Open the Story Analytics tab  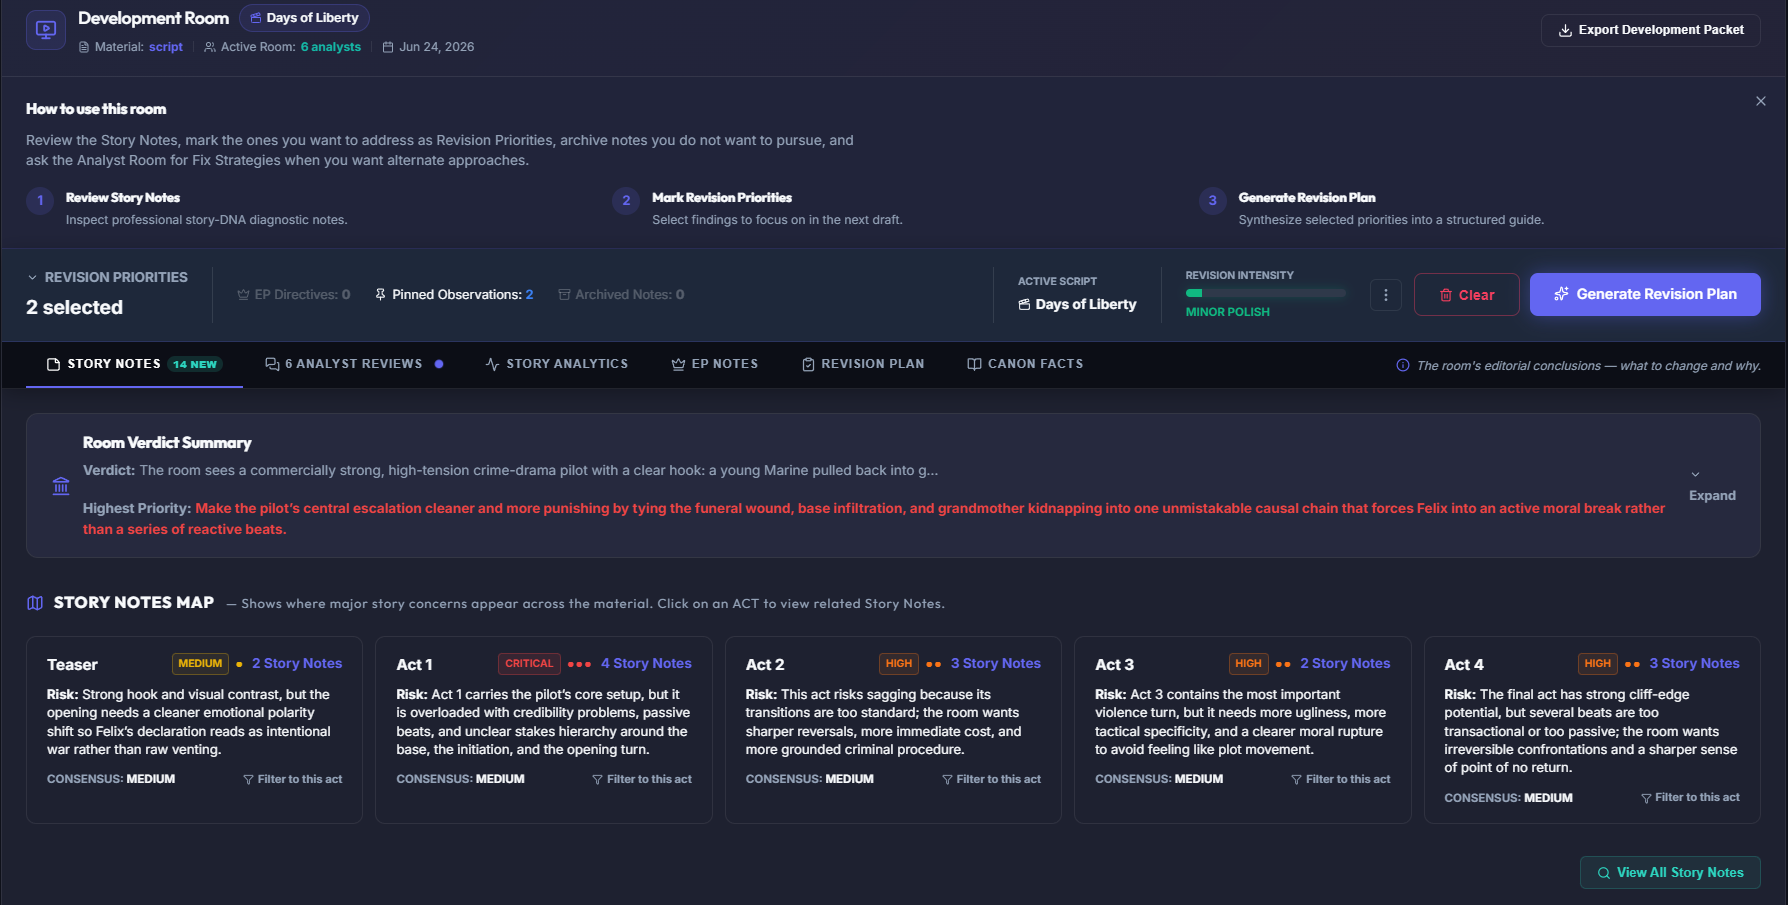pyautogui.click(x=557, y=364)
